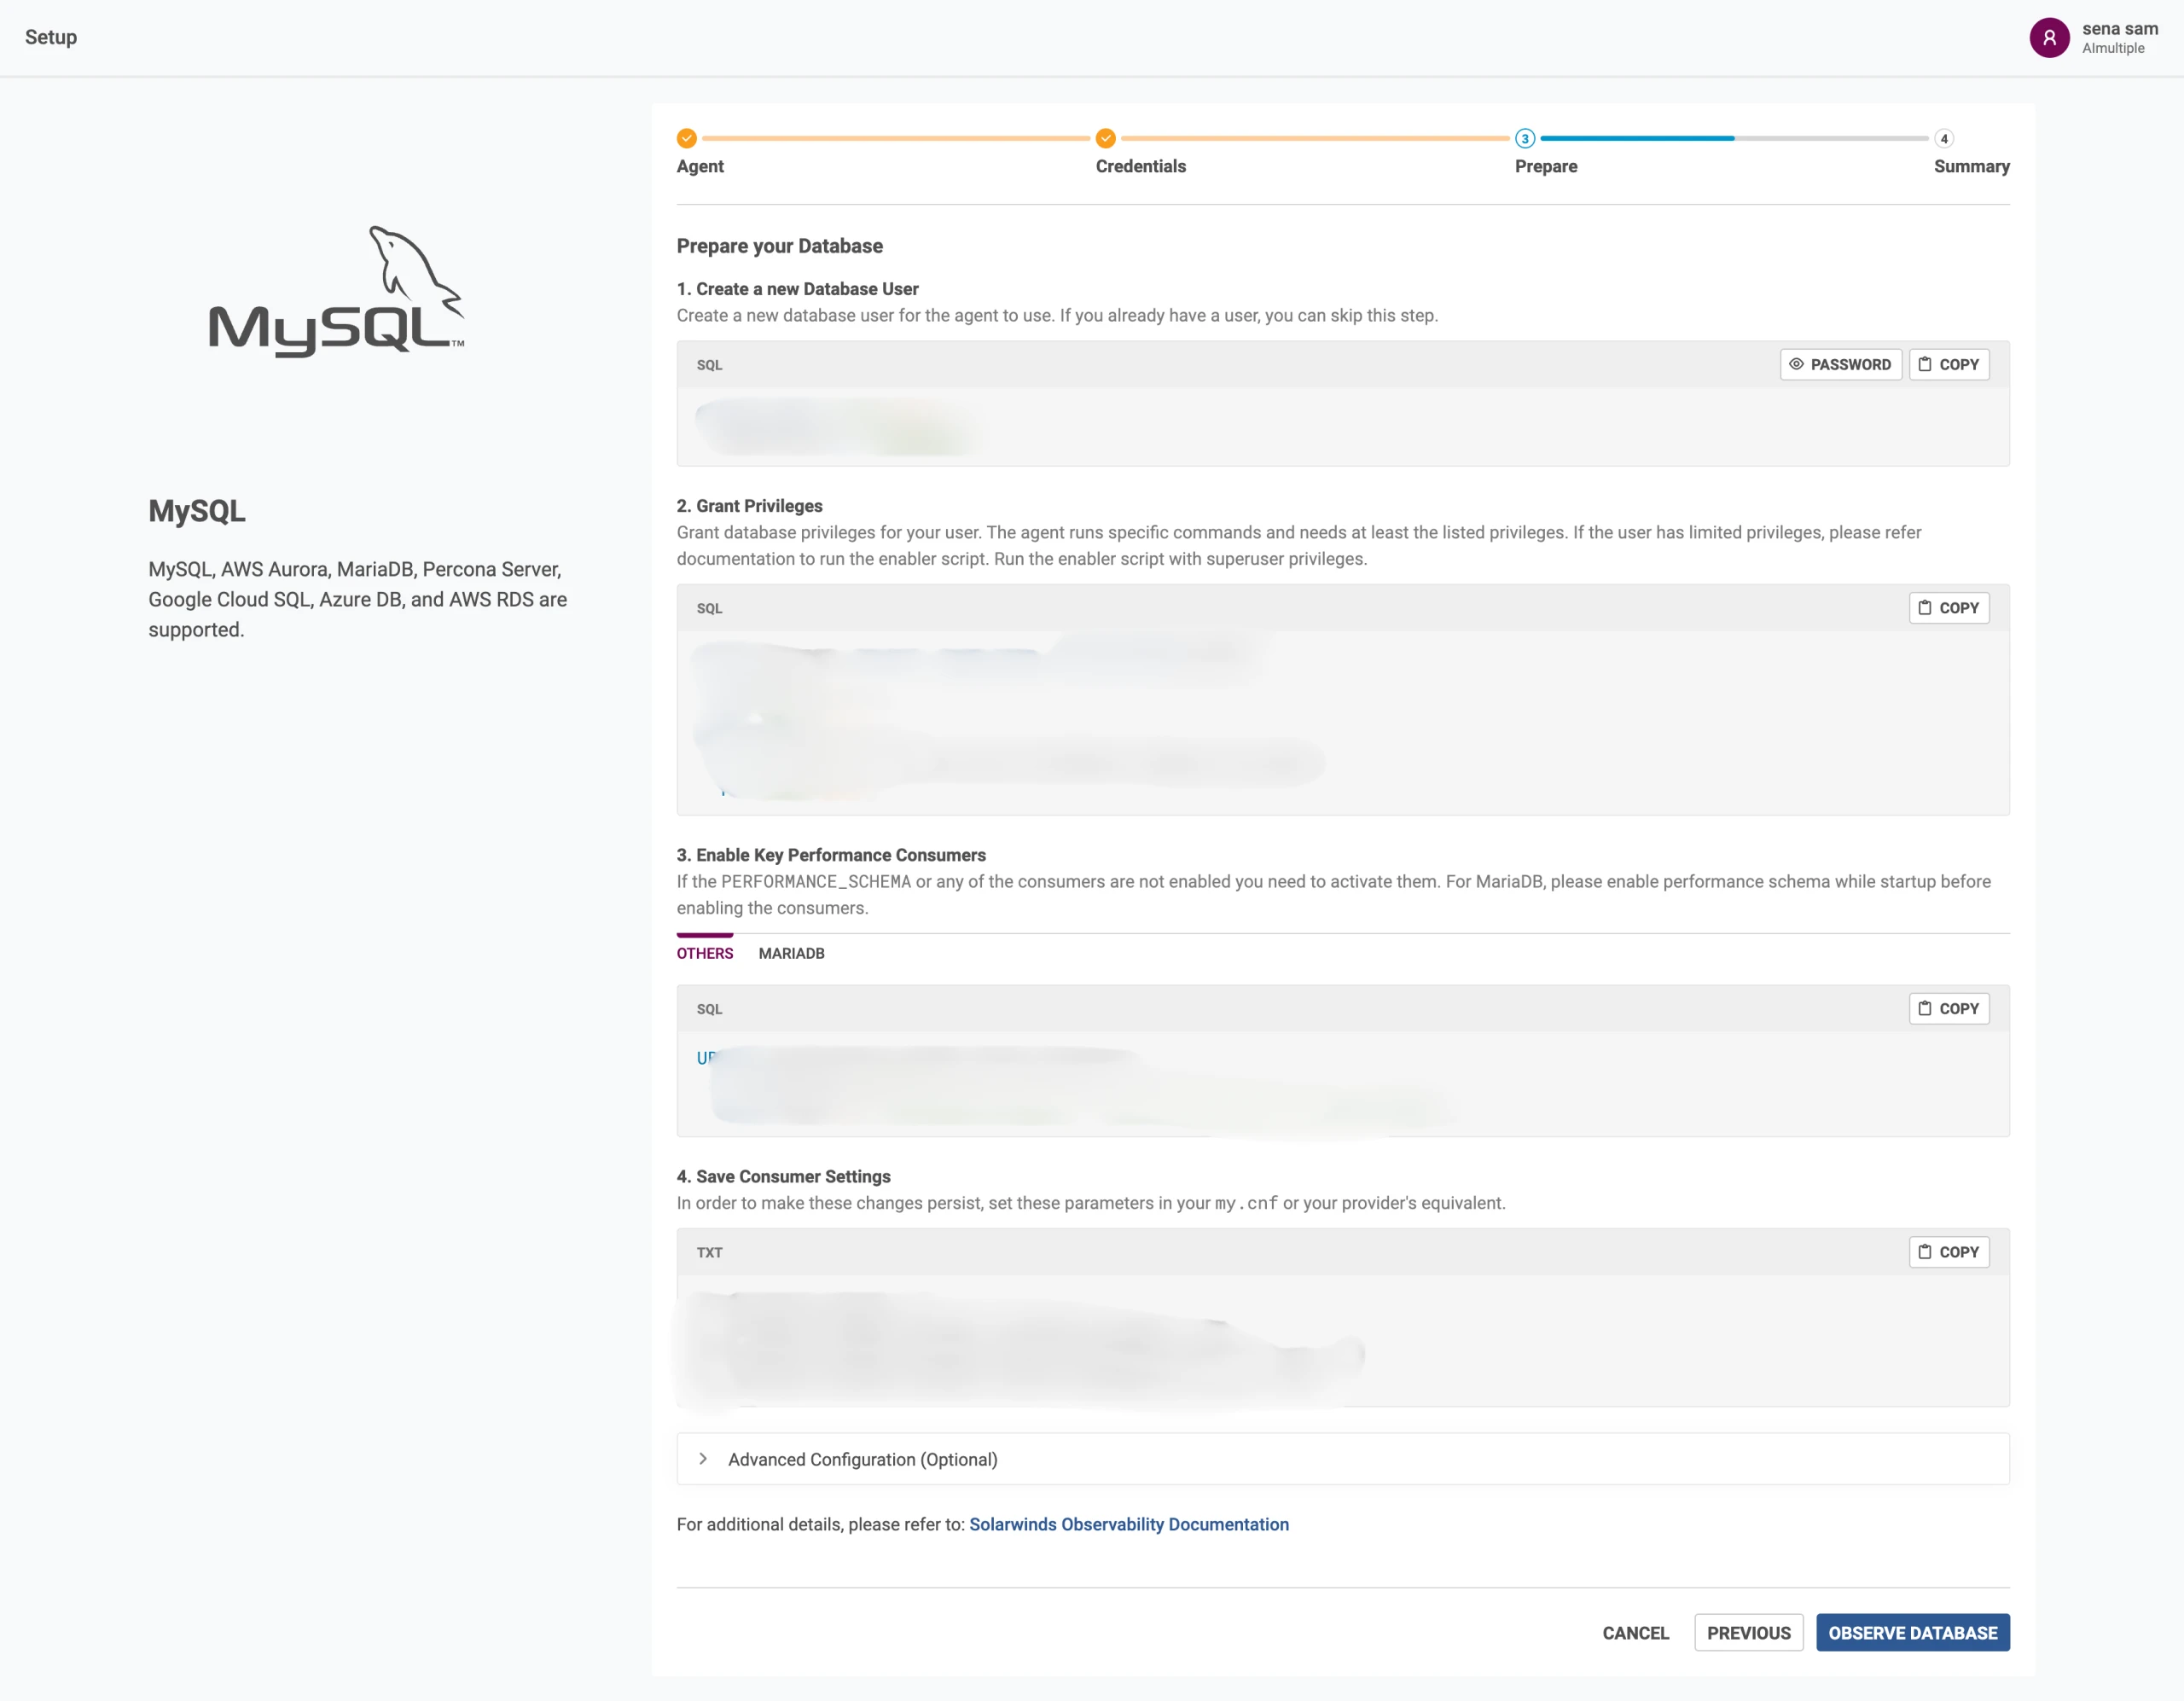Image resolution: width=2184 pixels, height=1701 pixels.
Task: Click the AImultiple organization name
Action: click(2113, 48)
